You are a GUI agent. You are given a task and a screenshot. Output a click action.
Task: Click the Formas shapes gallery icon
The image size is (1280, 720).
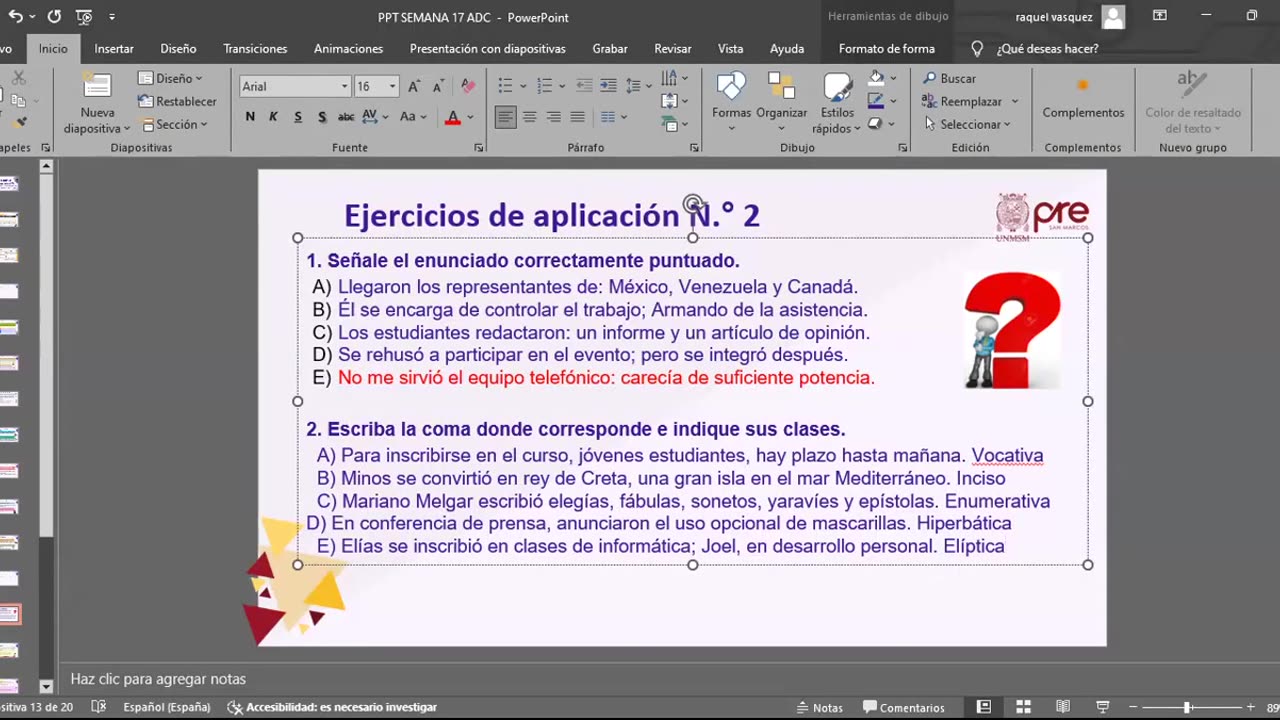coord(731,87)
